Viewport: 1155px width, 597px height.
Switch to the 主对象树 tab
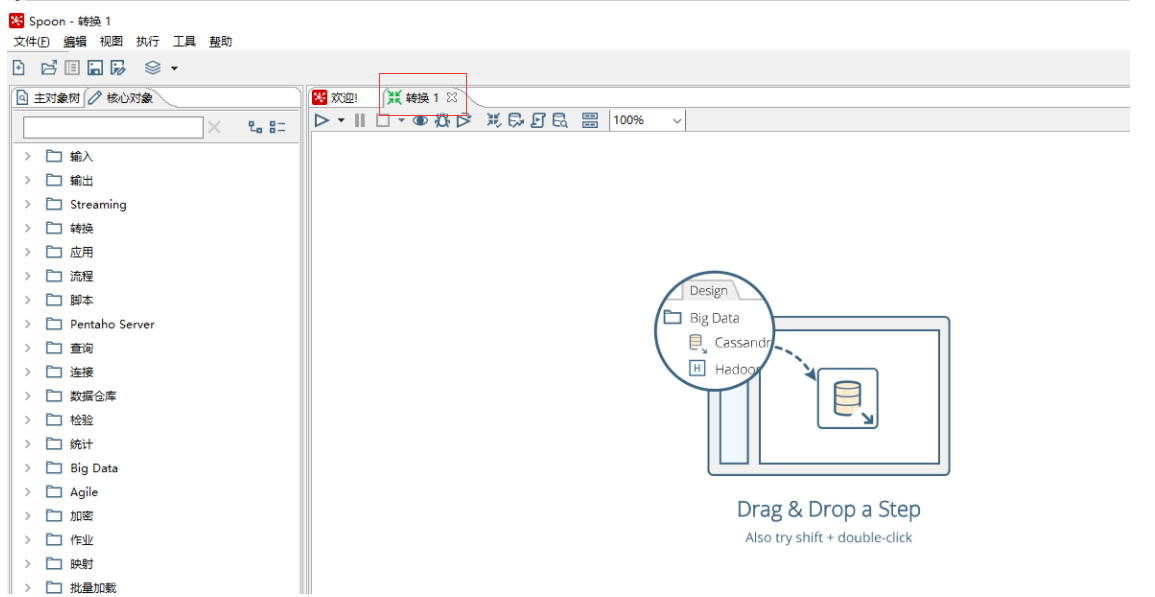49,98
